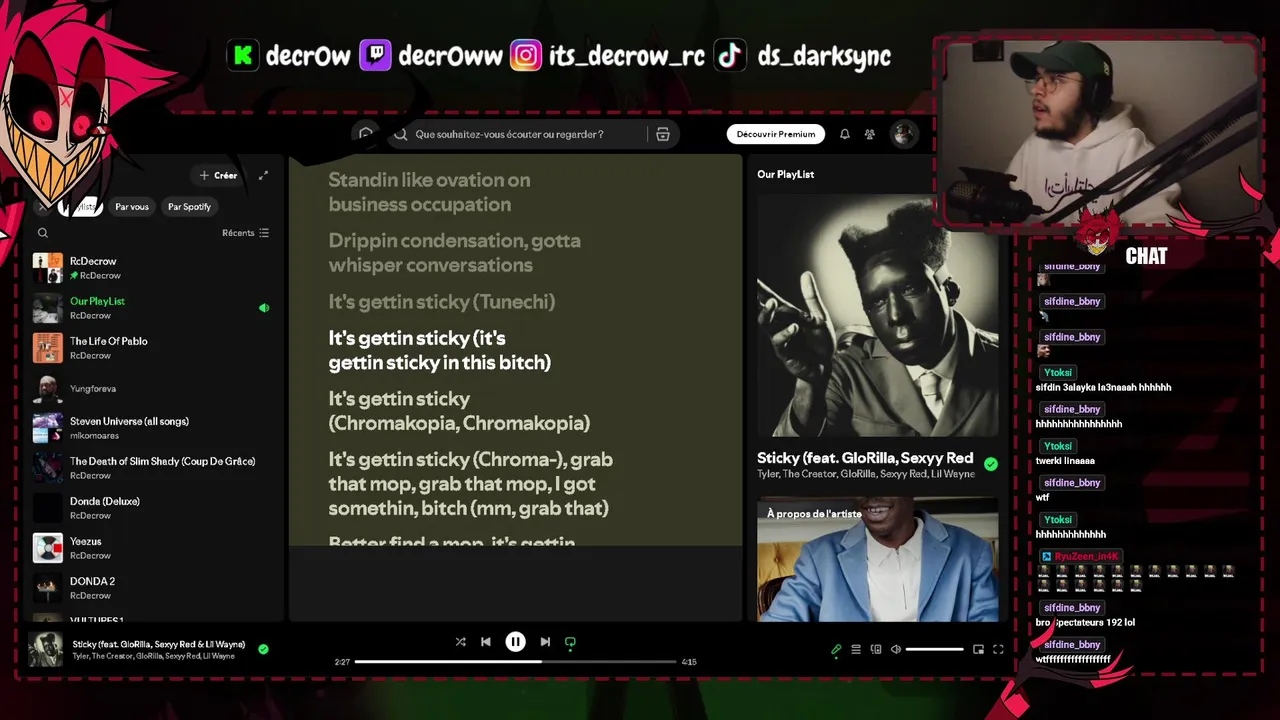This screenshot has height=720, width=1280.
Task: Toggle the repeat mode button
Action: (x=570, y=642)
